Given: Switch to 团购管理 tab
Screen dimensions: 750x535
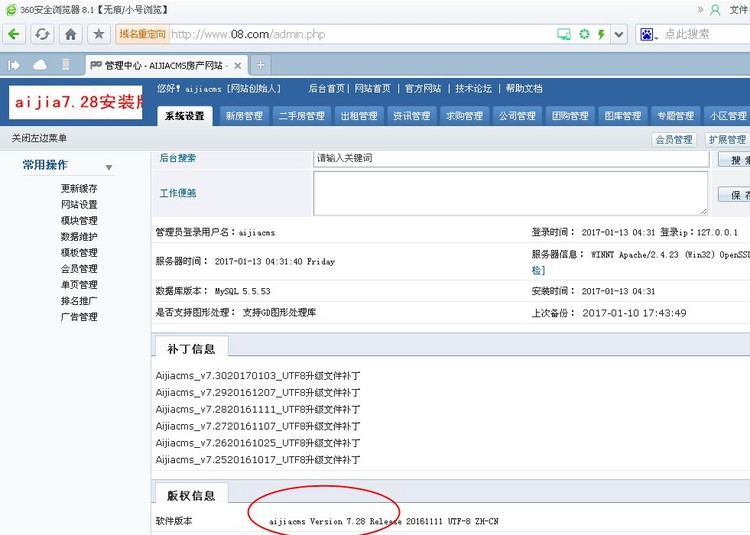Looking at the screenshot, I should click(x=570, y=116).
